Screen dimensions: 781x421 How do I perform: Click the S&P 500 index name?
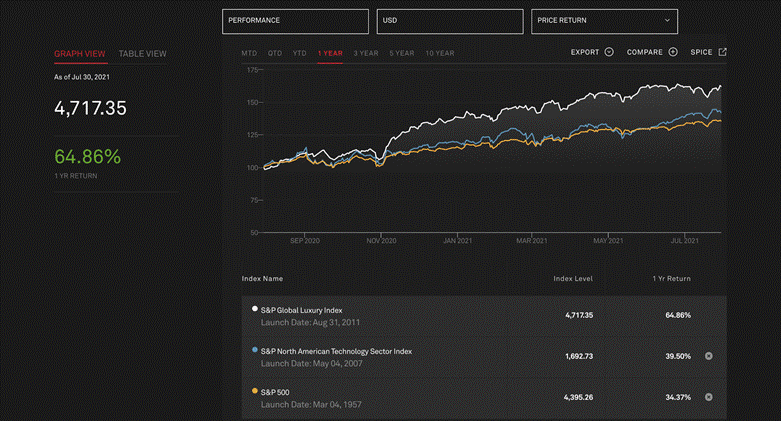(275, 392)
